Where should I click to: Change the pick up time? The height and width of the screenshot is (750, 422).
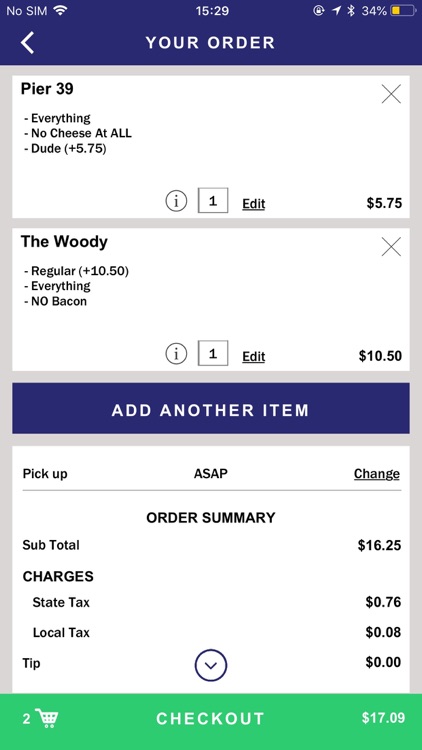coord(377,474)
